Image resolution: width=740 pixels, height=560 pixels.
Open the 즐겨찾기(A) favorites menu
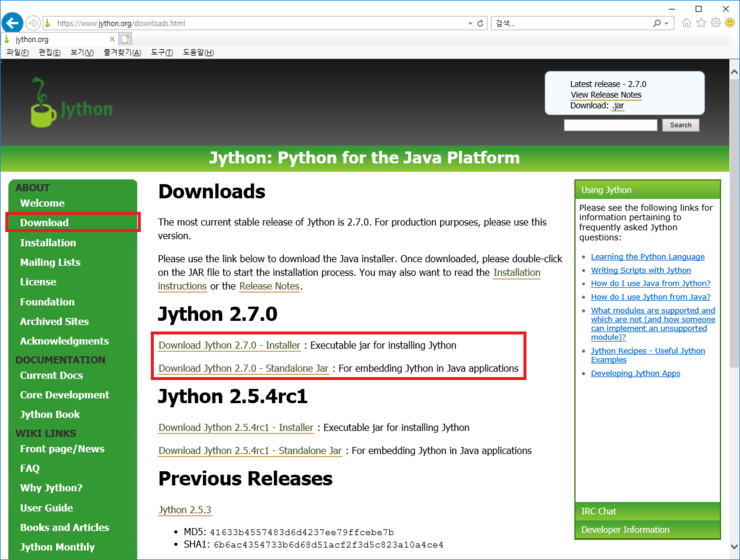(x=121, y=52)
